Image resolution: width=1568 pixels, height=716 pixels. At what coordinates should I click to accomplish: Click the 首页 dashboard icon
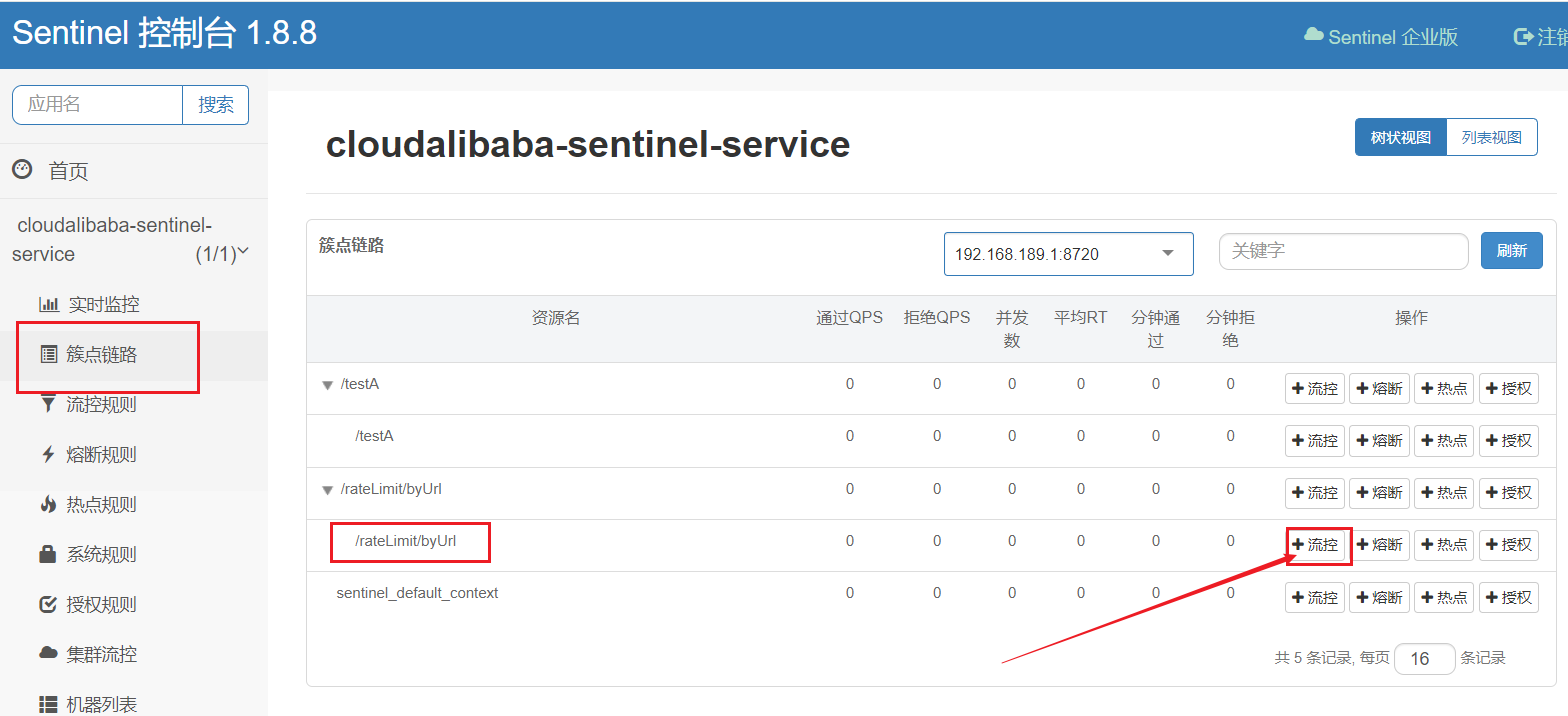pyautogui.click(x=22, y=170)
